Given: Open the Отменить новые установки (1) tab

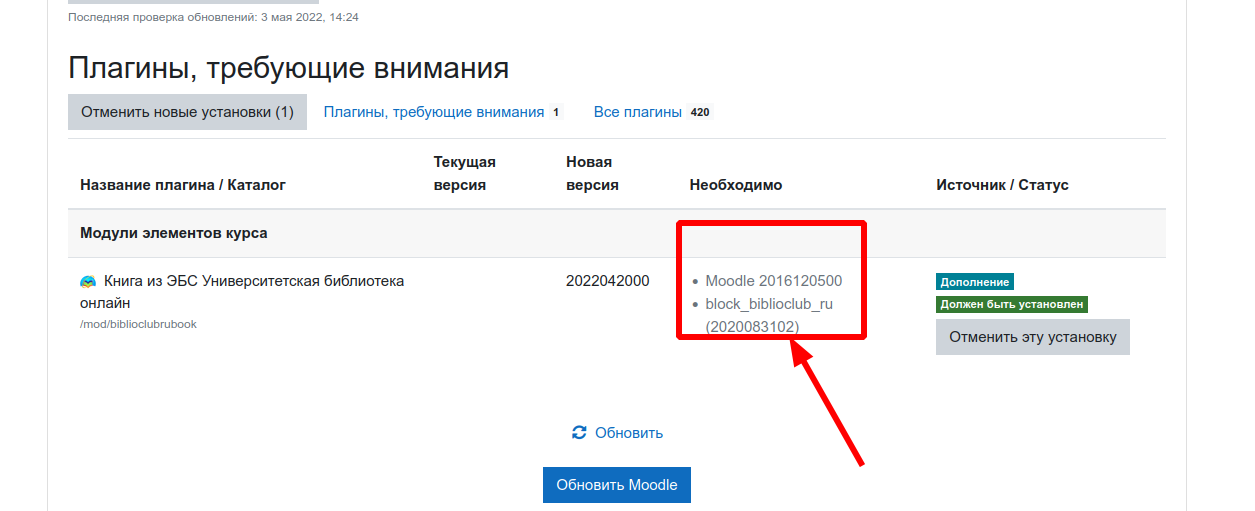Looking at the screenshot, I should tap(187, 112).
